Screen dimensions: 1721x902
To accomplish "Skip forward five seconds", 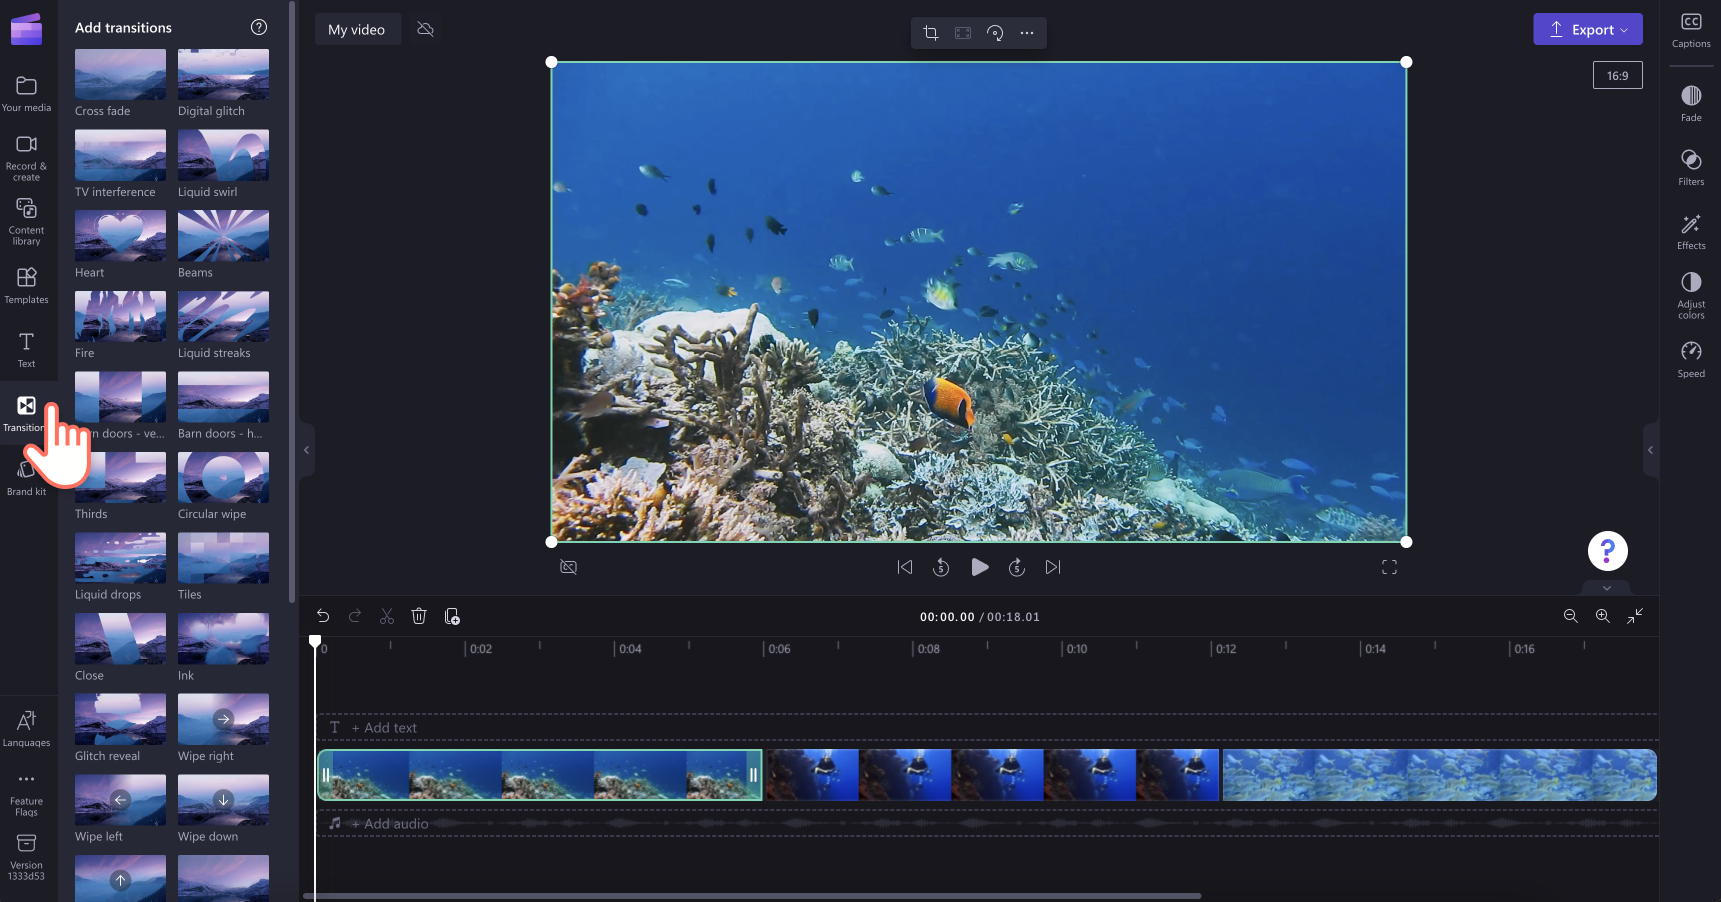I will point(1017,567).
